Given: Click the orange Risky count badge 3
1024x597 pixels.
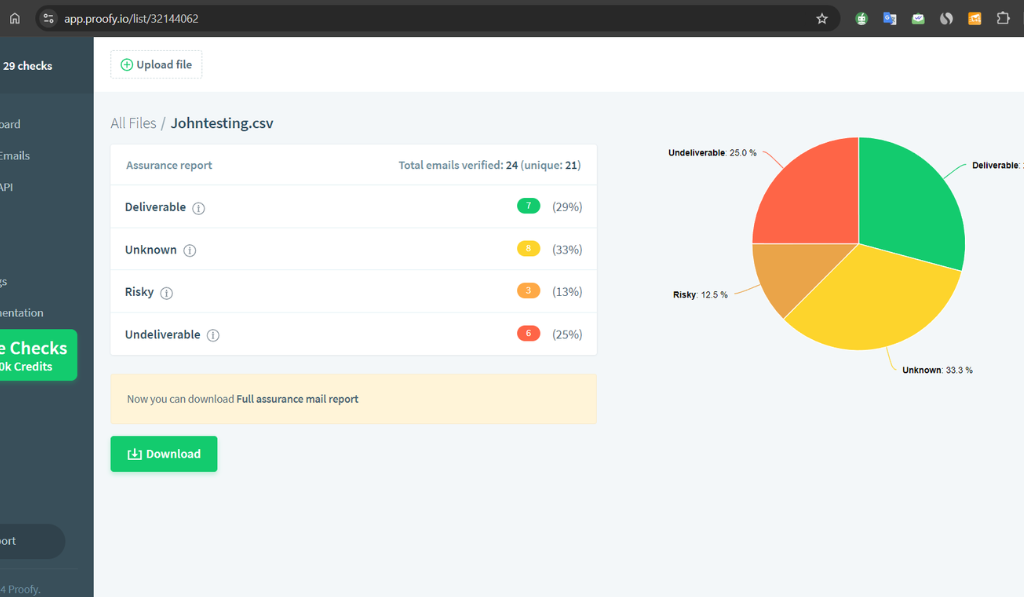Looking at the screenshot, I should [528, 291].
